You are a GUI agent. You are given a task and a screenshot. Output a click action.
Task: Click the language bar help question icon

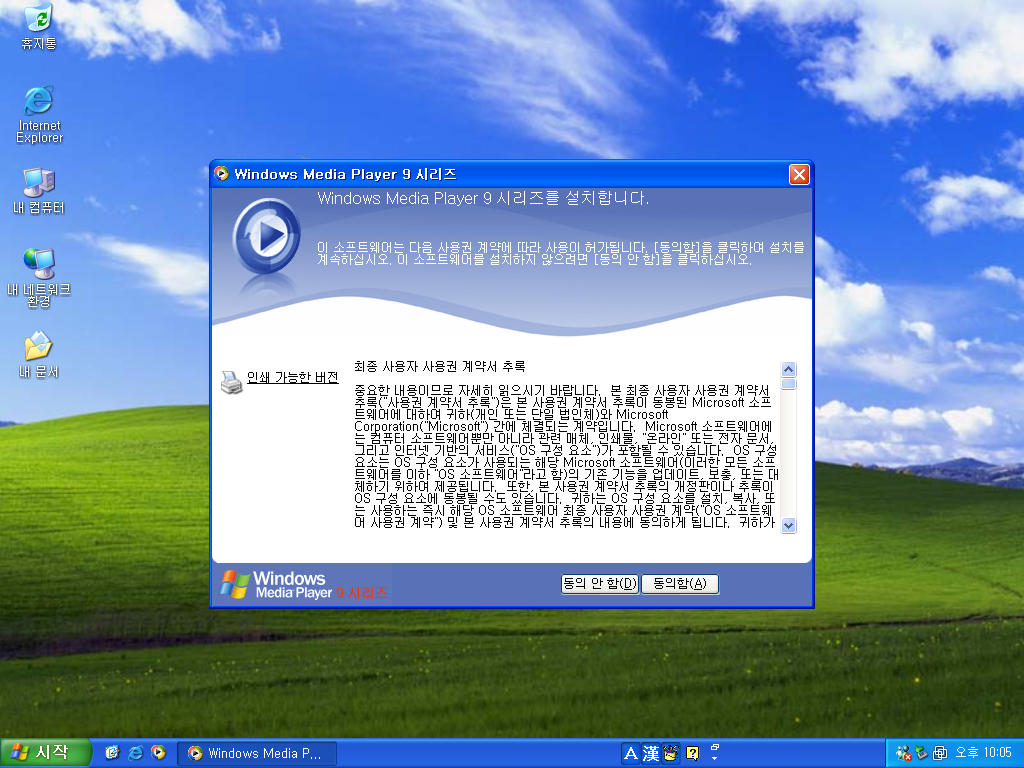(x=693, y=754)
